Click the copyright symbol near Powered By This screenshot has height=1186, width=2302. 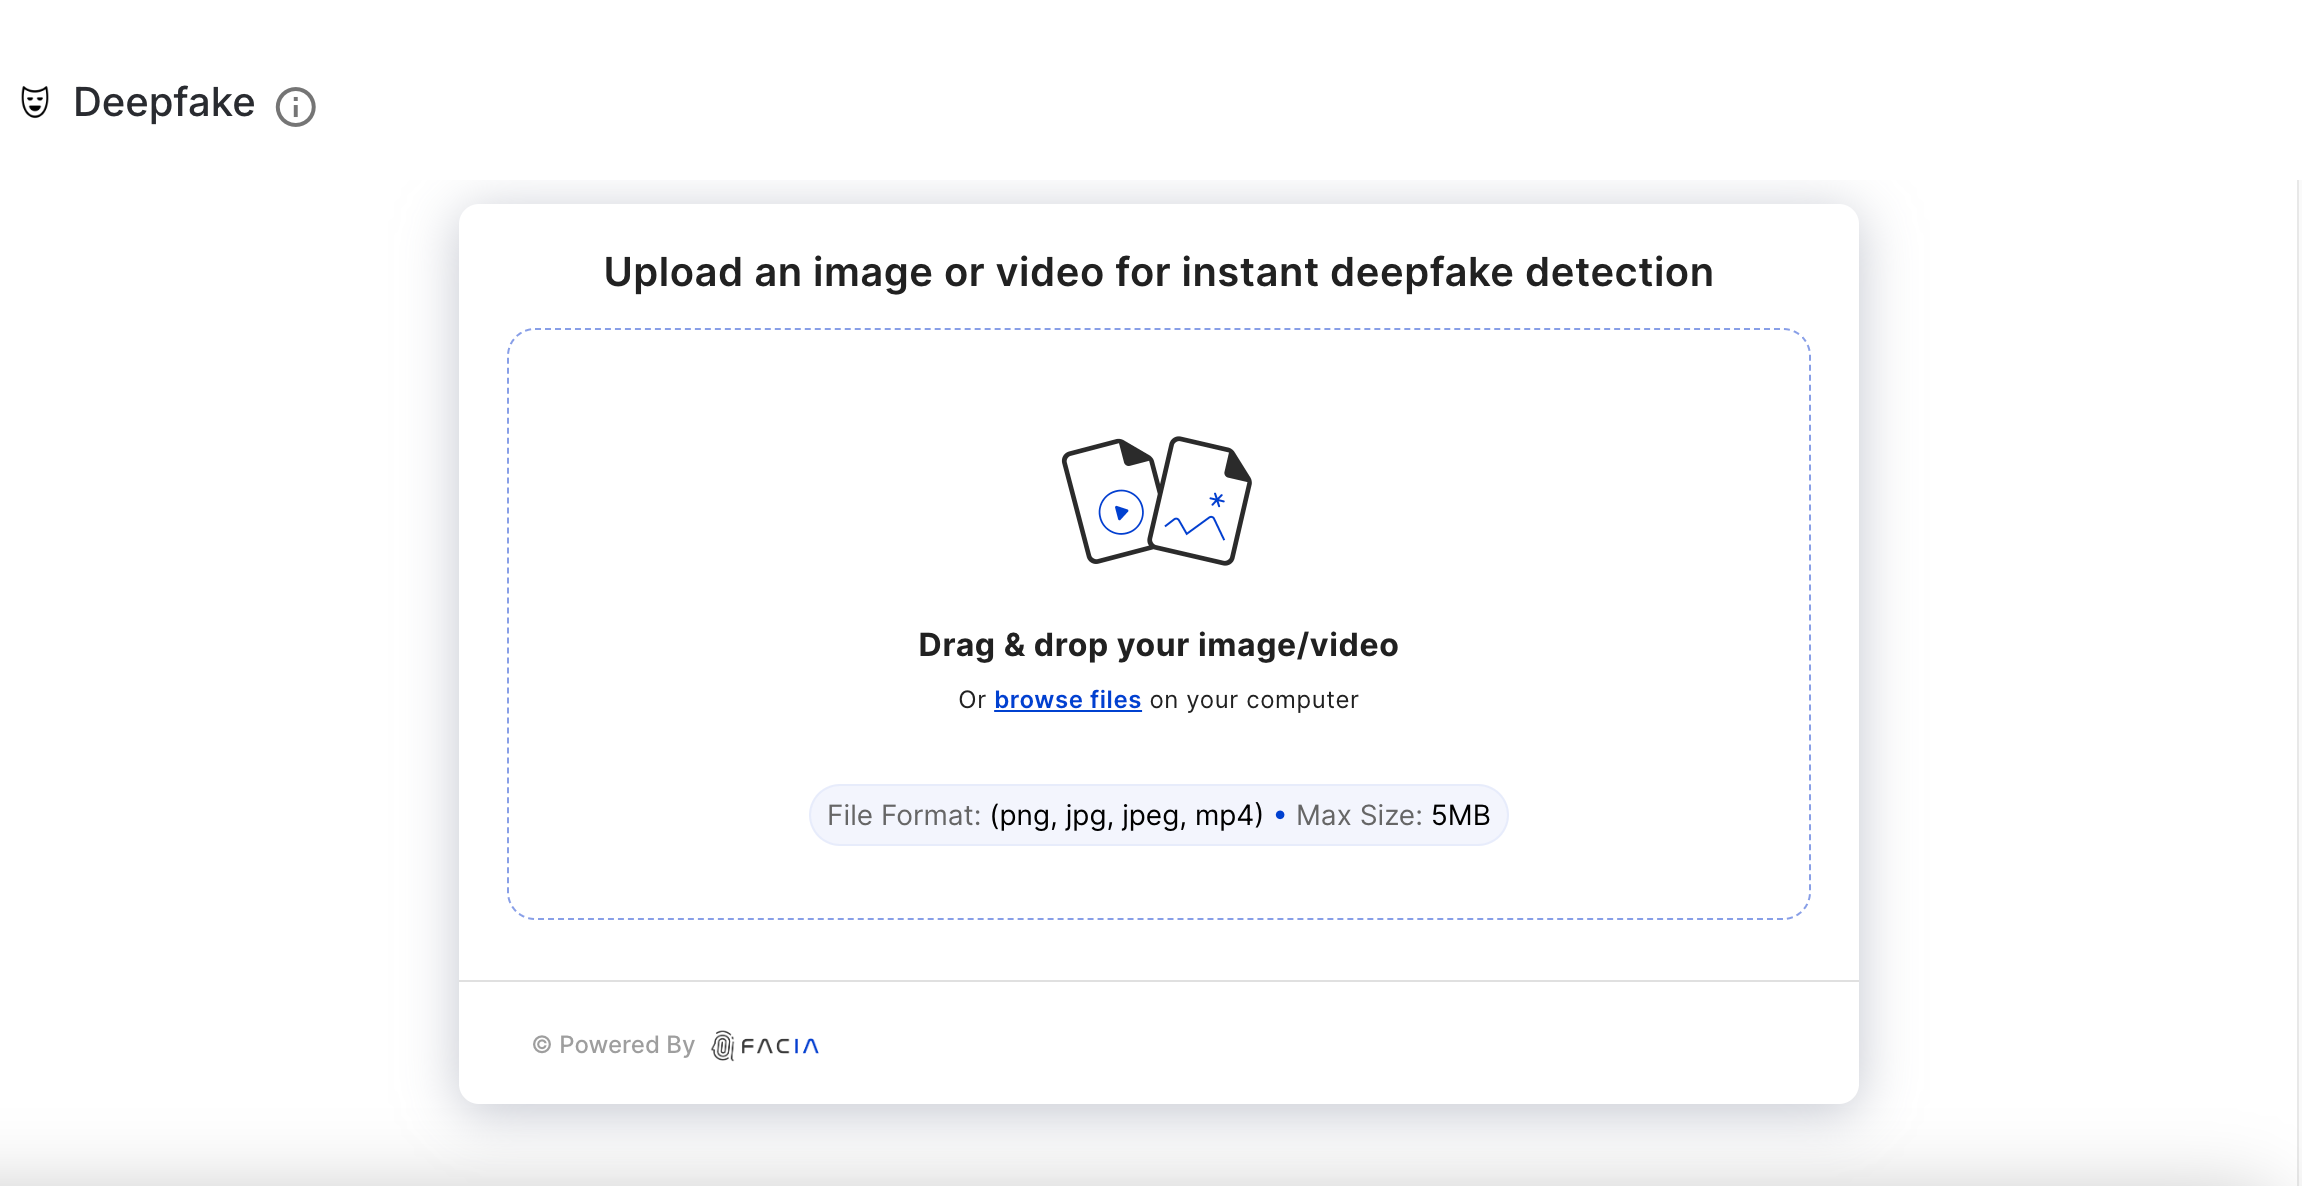[542, 1045]
